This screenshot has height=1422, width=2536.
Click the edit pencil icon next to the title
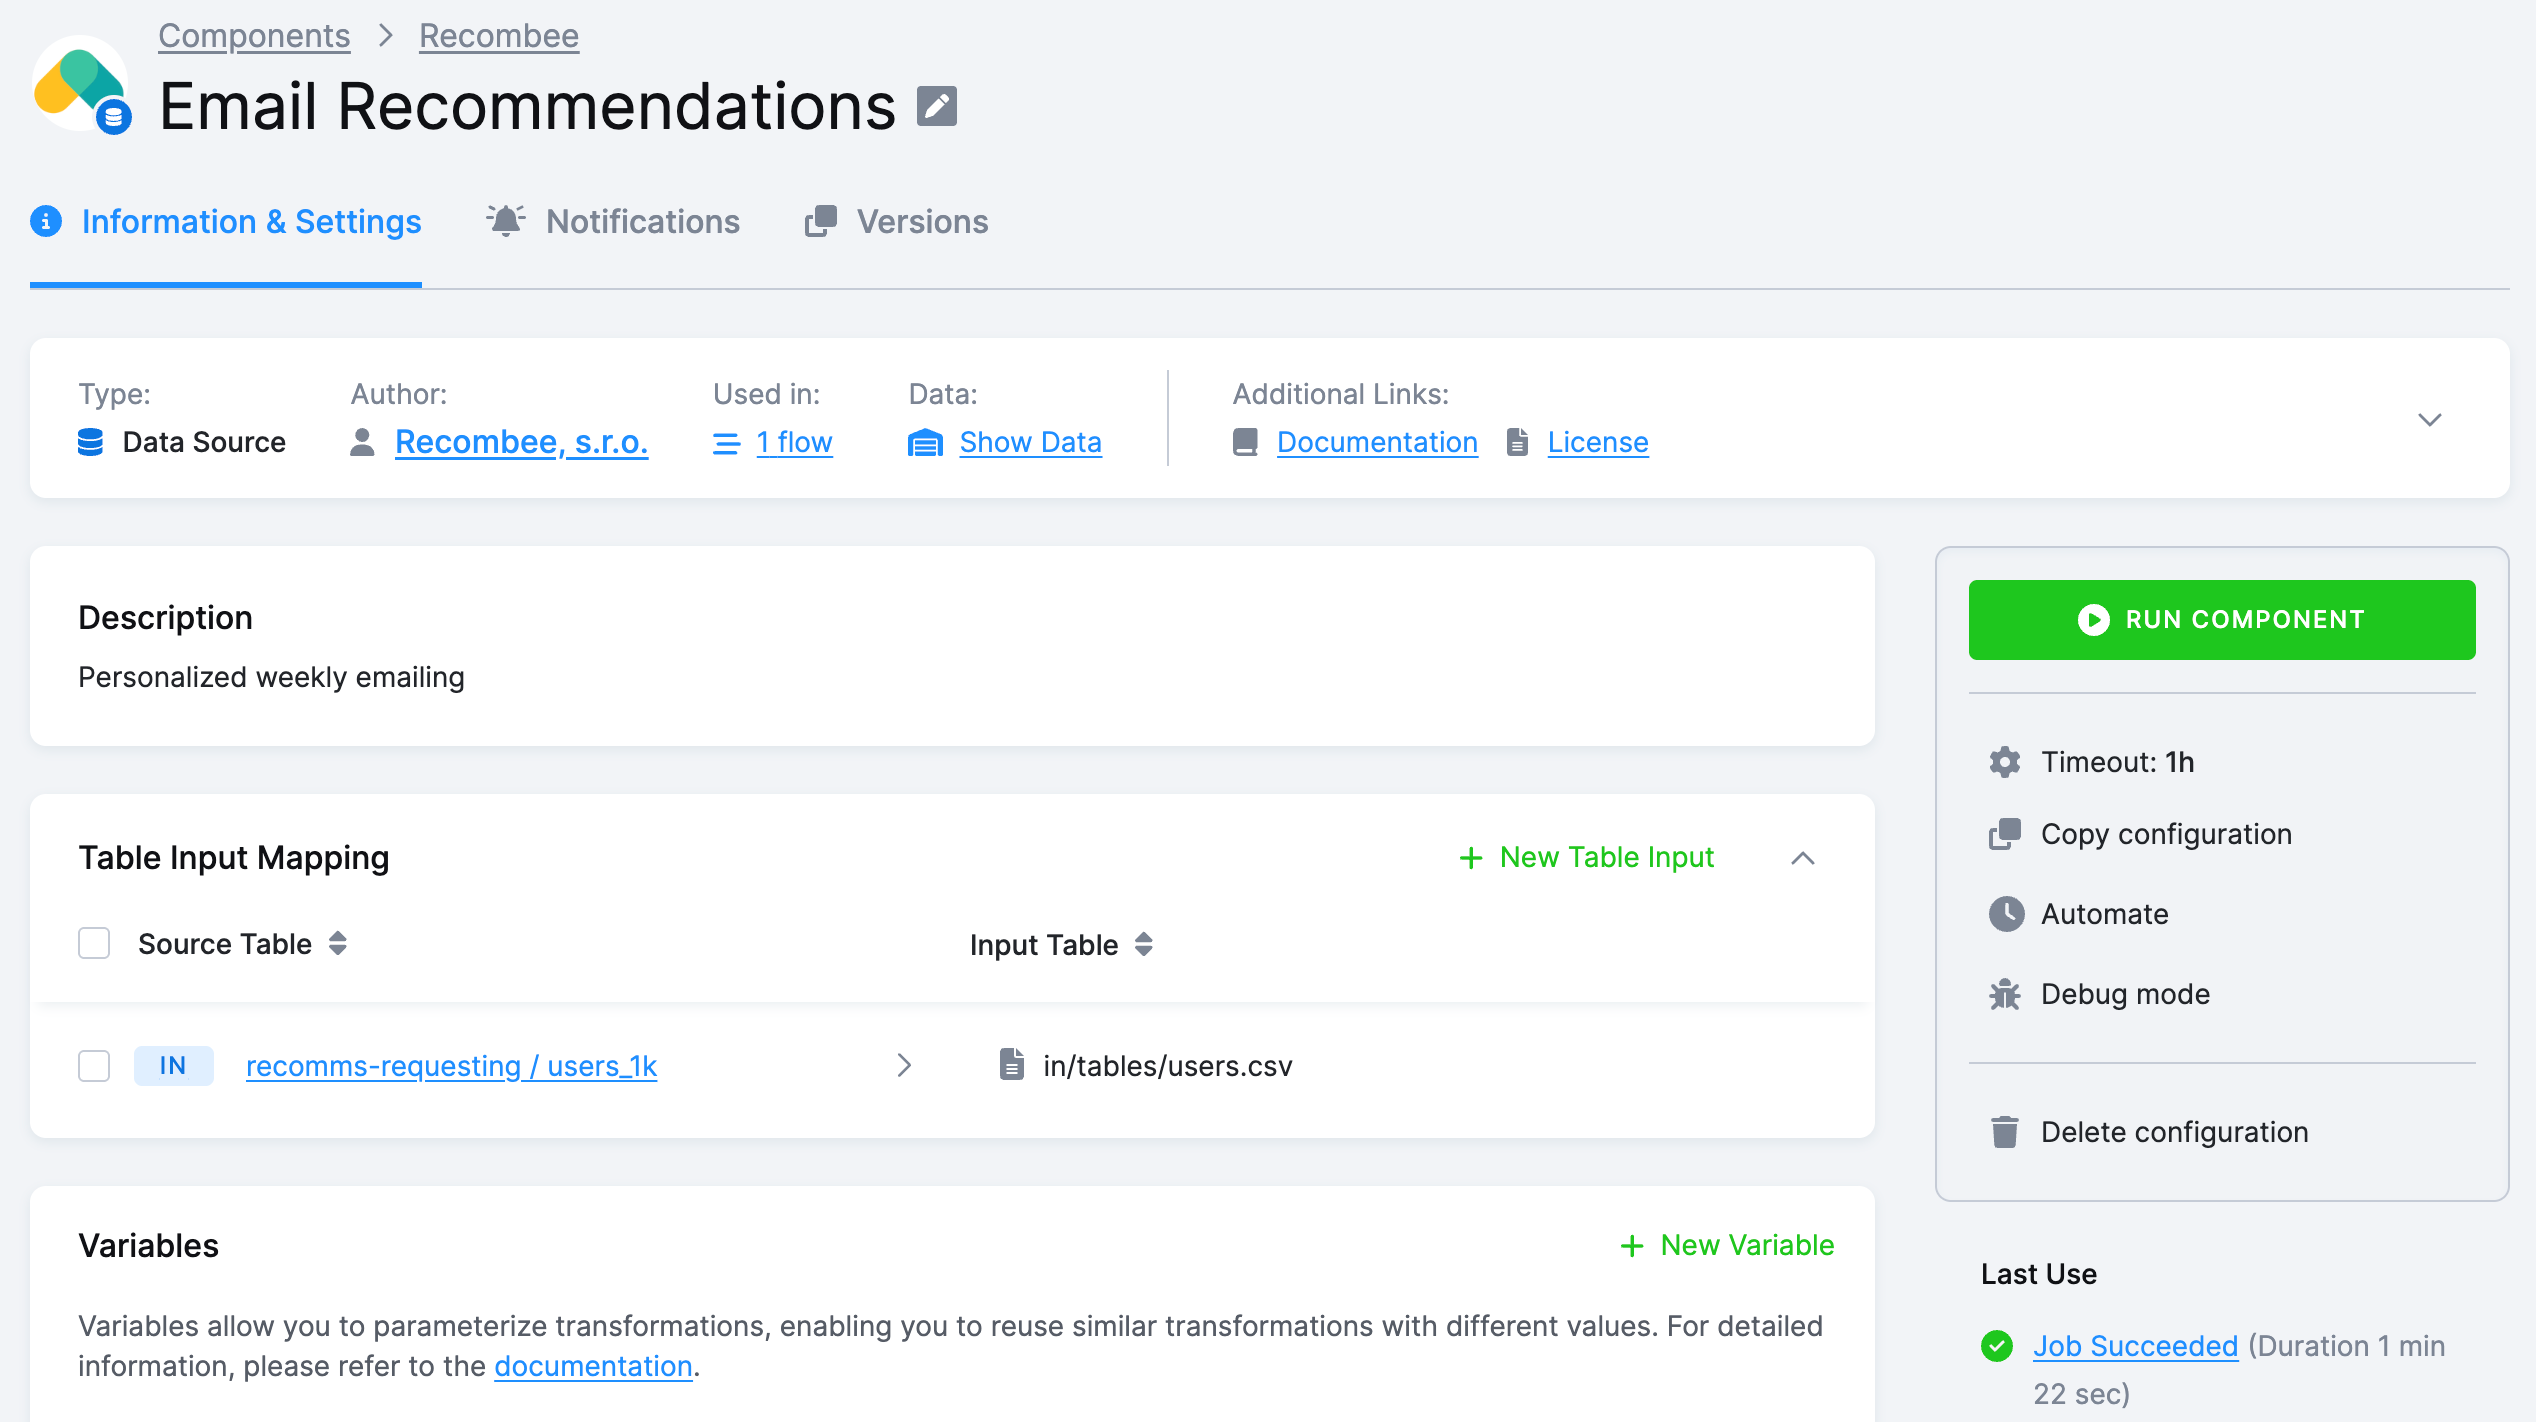pyautogui.click(x=937, y=106)
